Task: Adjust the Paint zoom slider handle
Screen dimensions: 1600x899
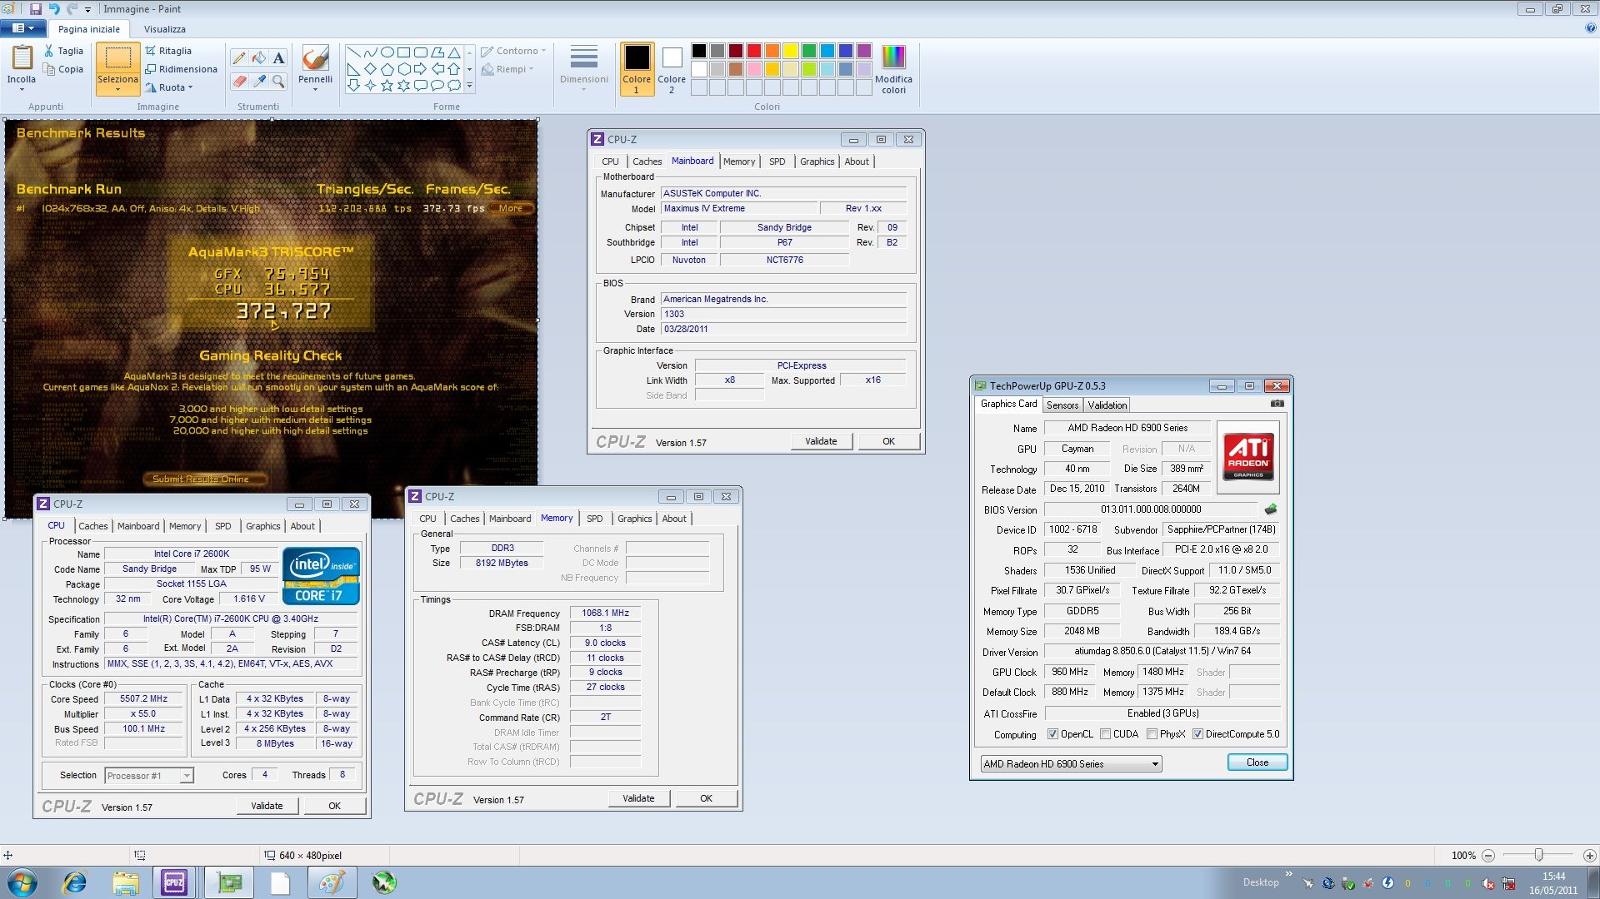Action: tap(1539, 855)
